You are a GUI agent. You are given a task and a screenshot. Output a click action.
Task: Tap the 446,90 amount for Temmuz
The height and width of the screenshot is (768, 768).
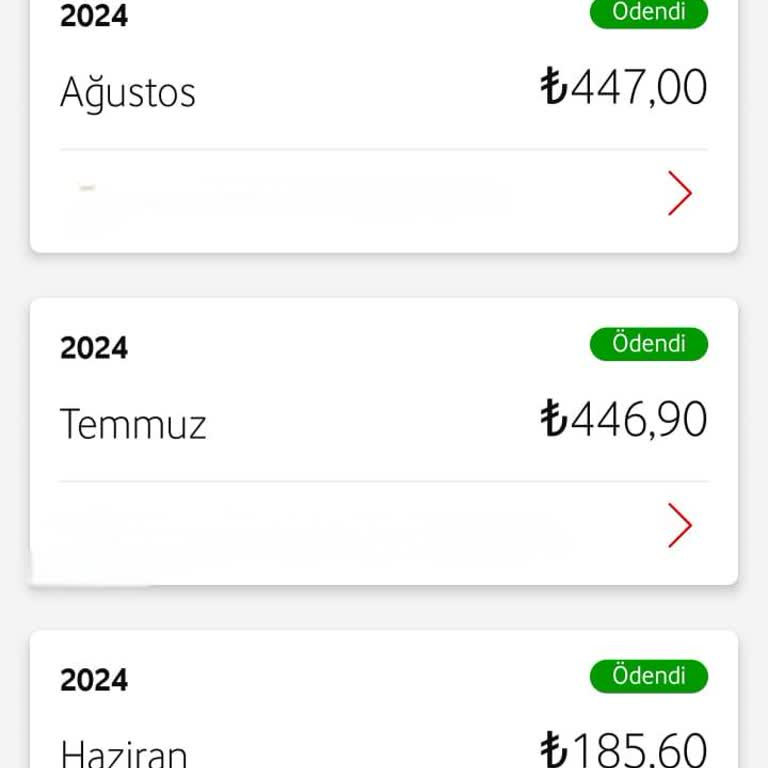[640, 419]
